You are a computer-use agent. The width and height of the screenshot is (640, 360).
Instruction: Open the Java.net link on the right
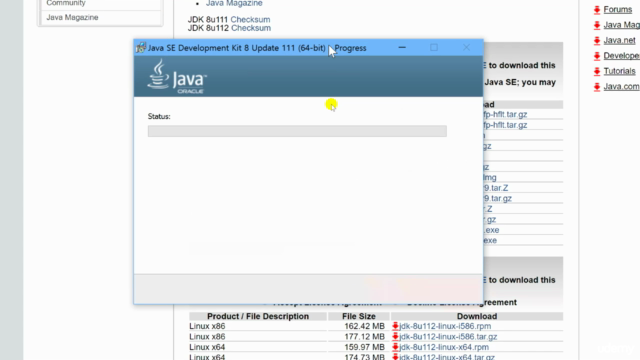(x=619, y=40)
